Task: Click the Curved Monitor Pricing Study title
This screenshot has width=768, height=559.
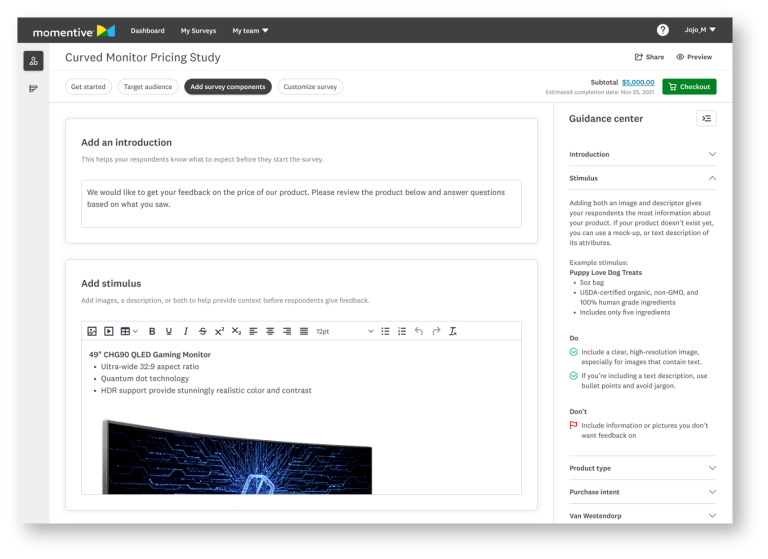Action: [143, 58]
